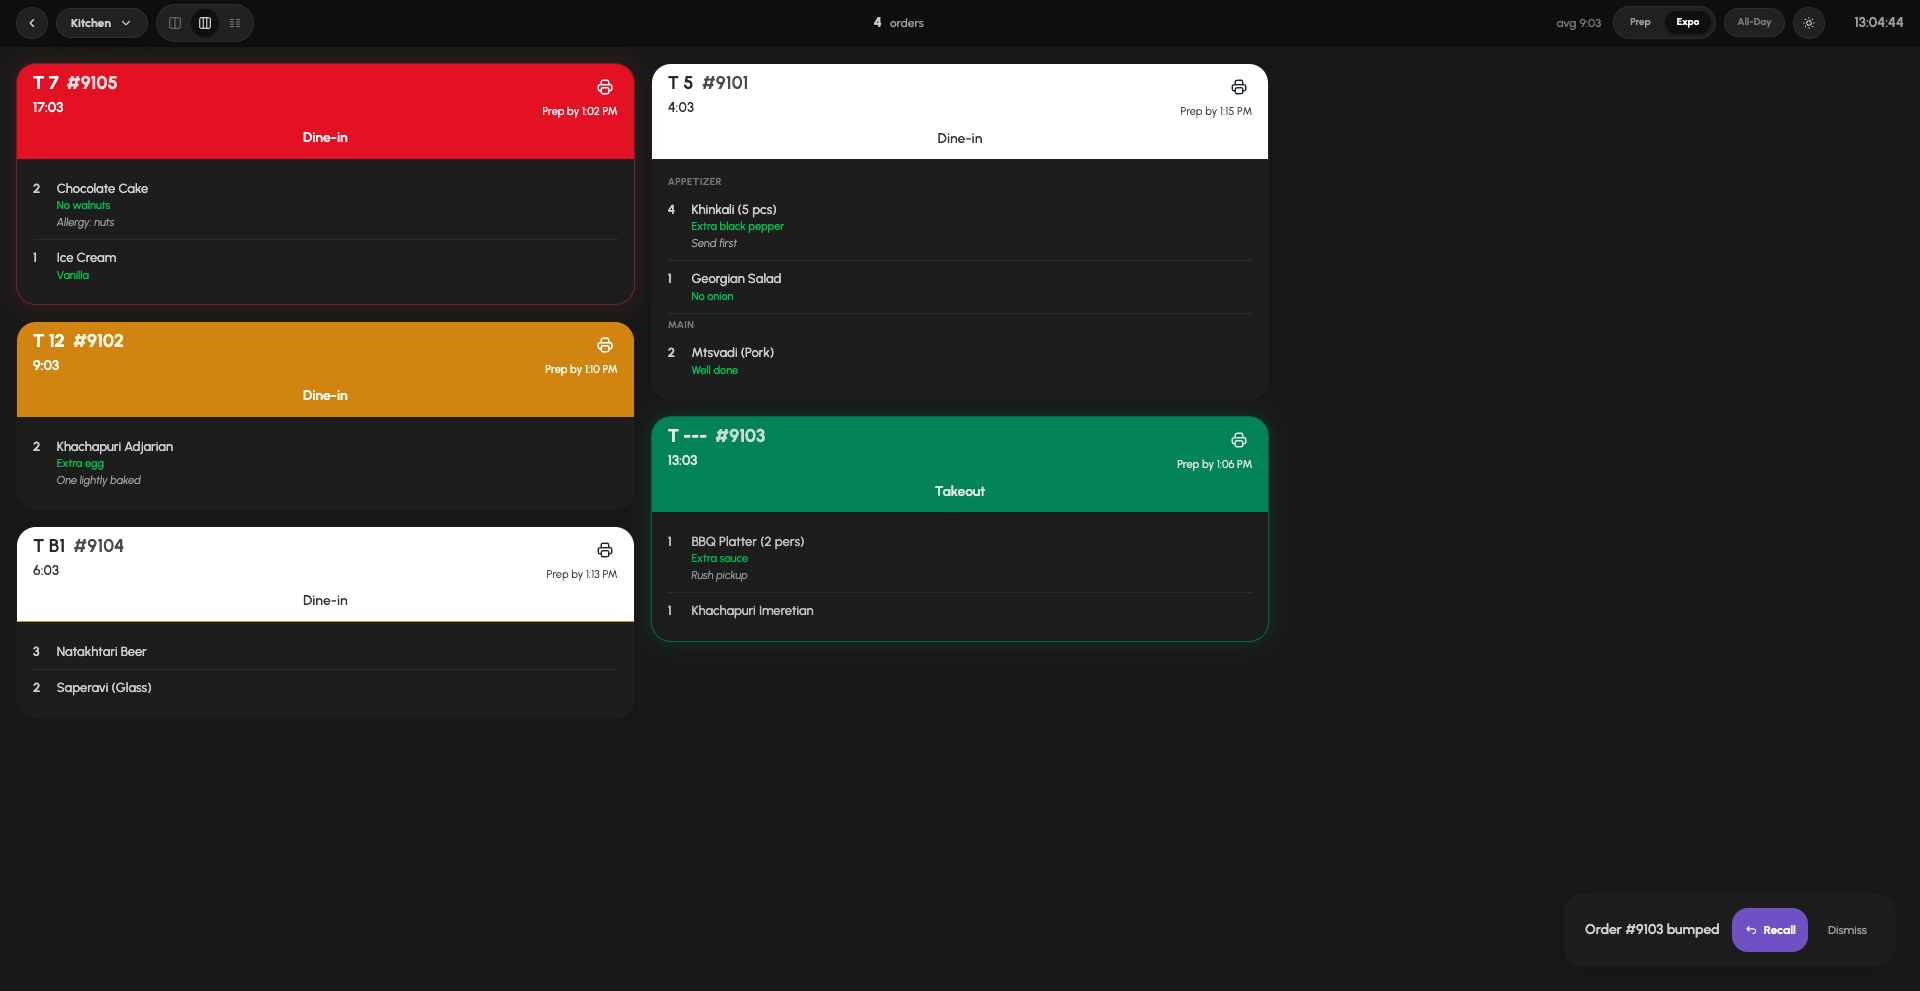This screenshot has width=1920, height=991.
Task: Bump the red T 7 #9105 order header
Action: pos(325,111)
